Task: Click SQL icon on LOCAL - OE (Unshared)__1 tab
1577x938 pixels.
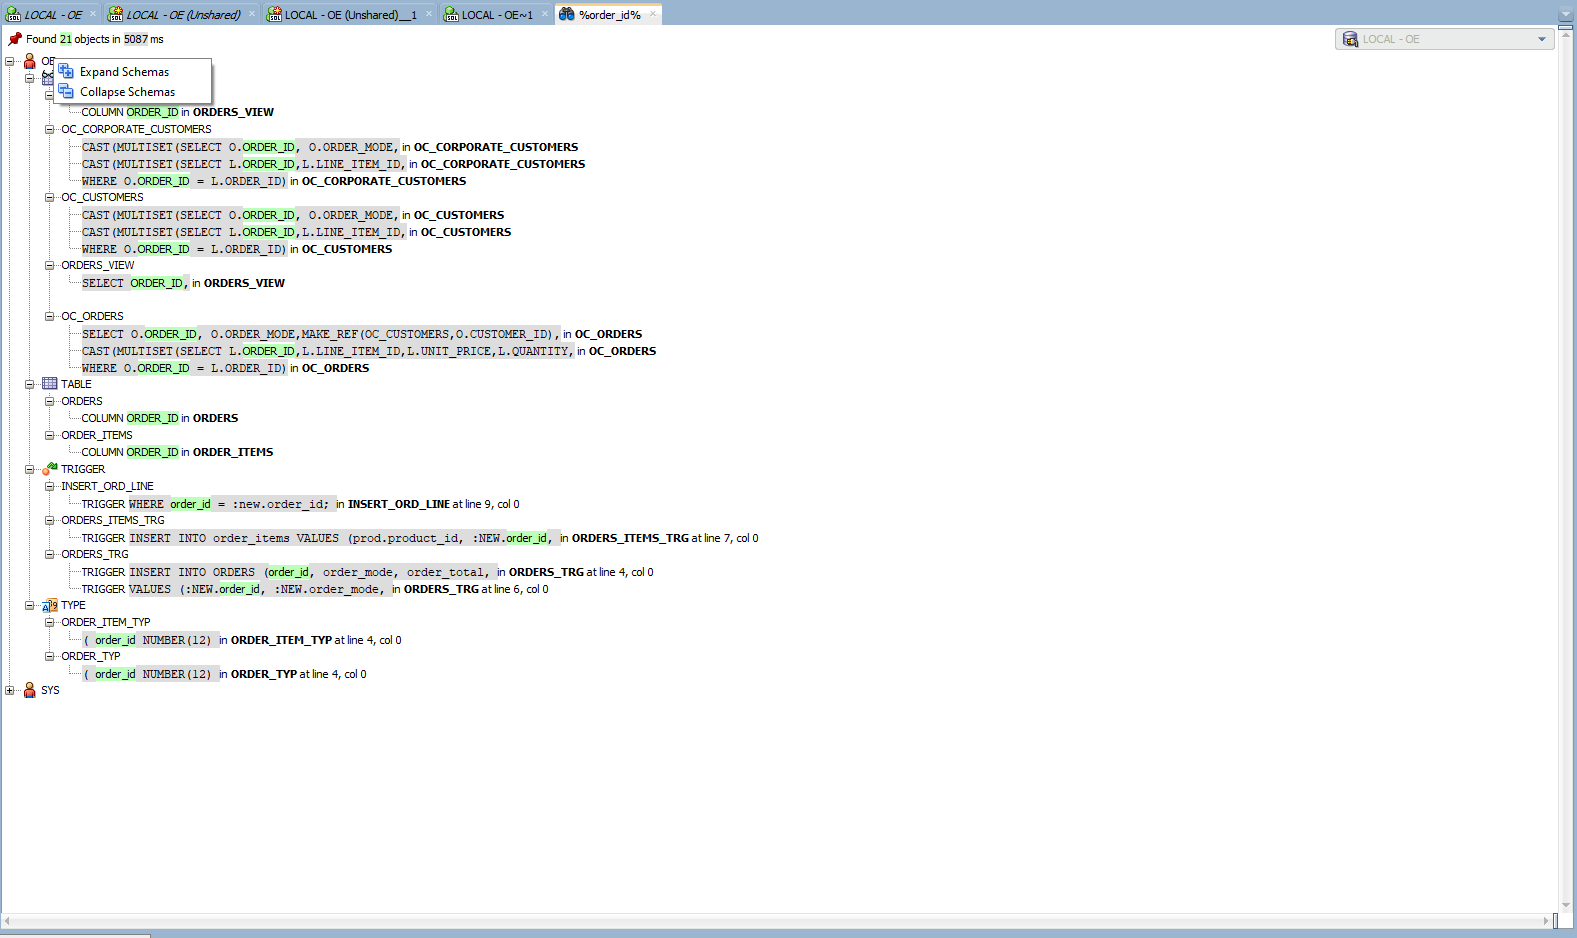Action: [274, 15]
